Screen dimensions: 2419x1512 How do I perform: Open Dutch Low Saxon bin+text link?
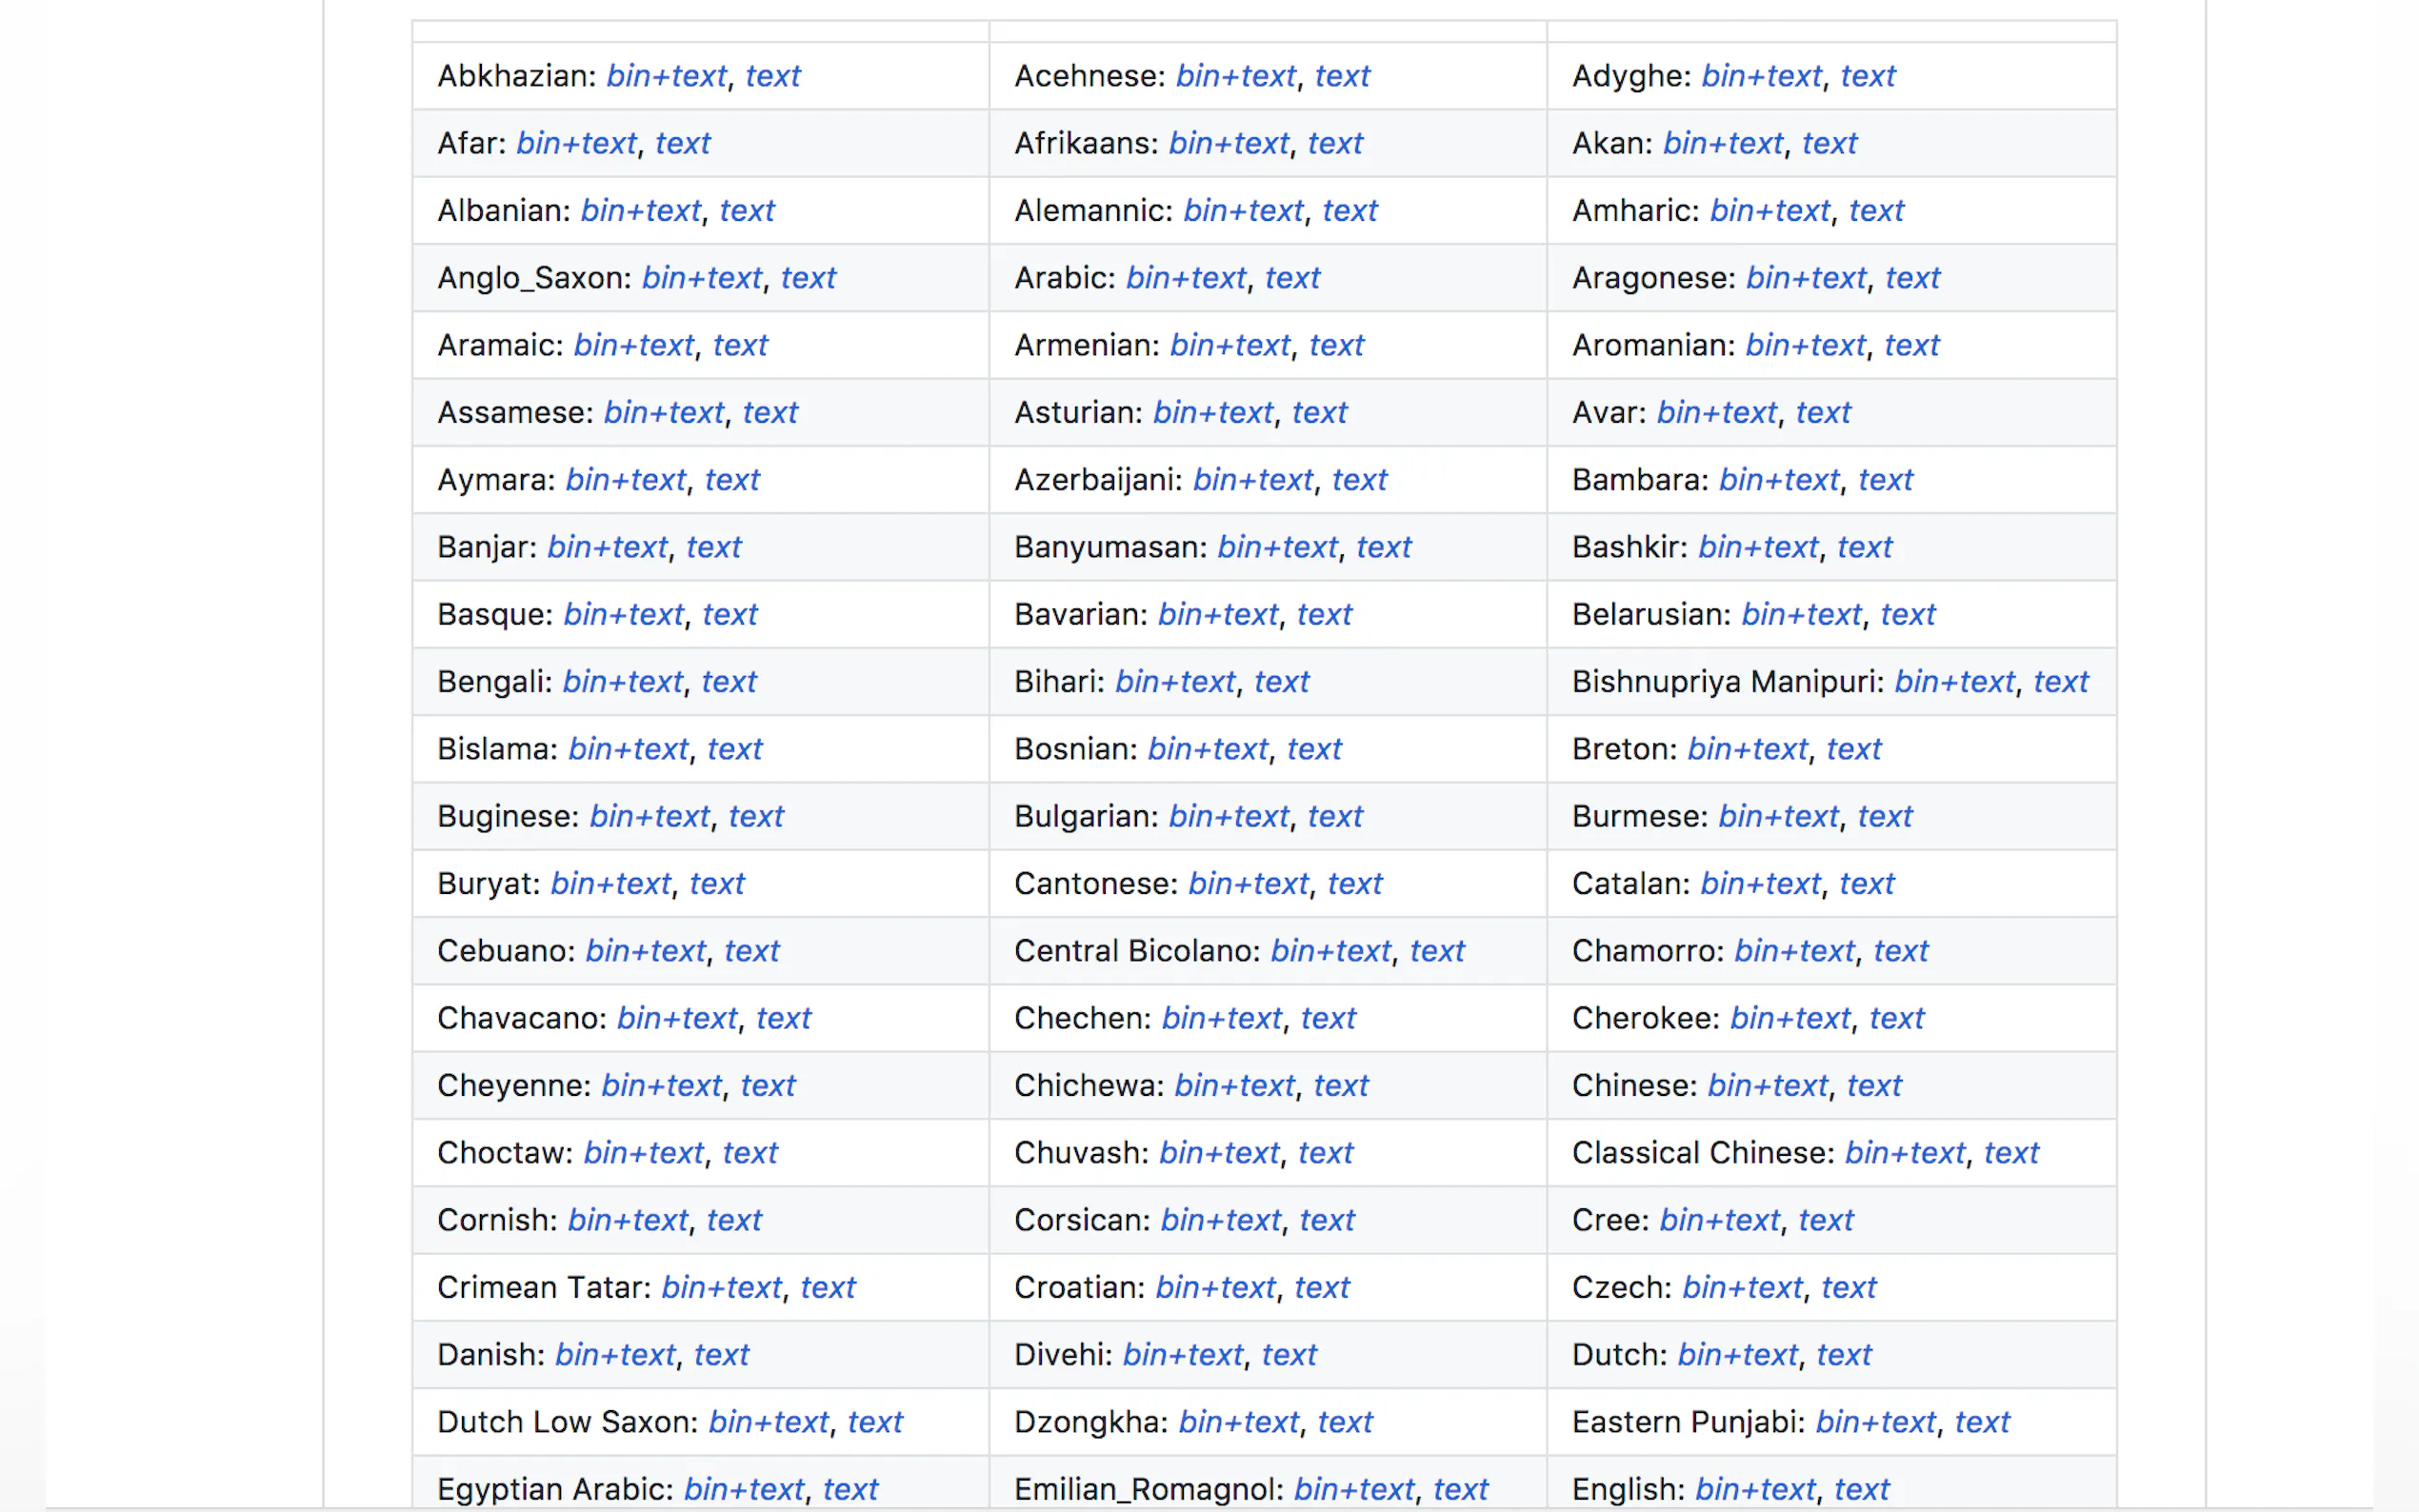(768, 1422)
